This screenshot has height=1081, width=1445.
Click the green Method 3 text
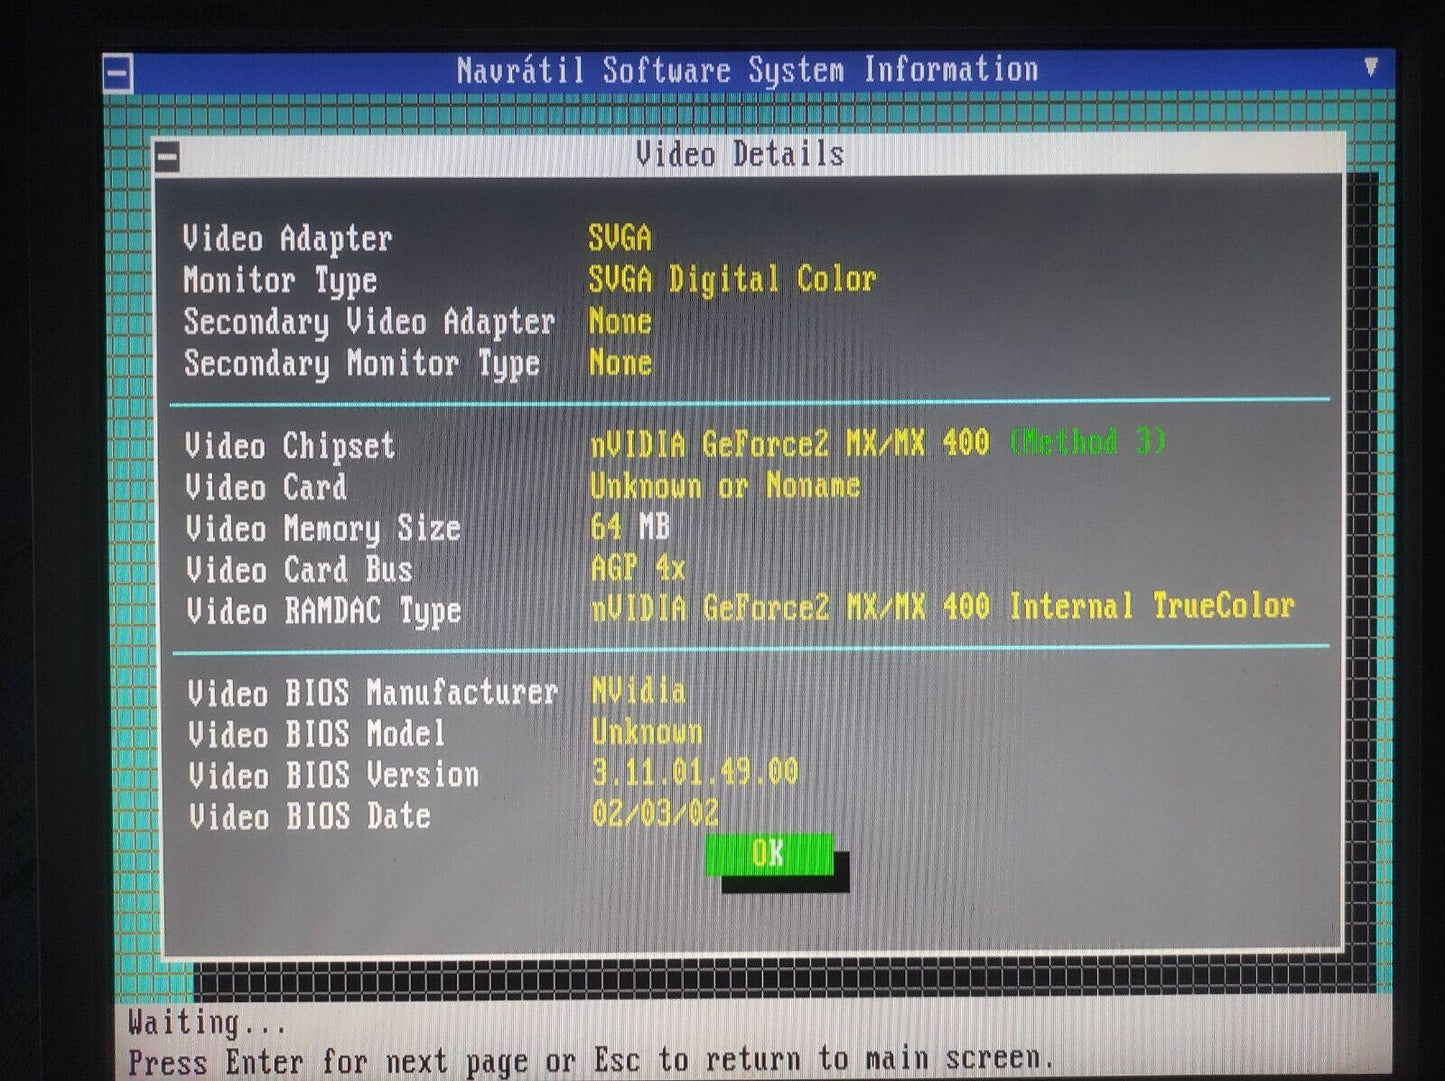pyautogui.click(x=1087, y=441)
